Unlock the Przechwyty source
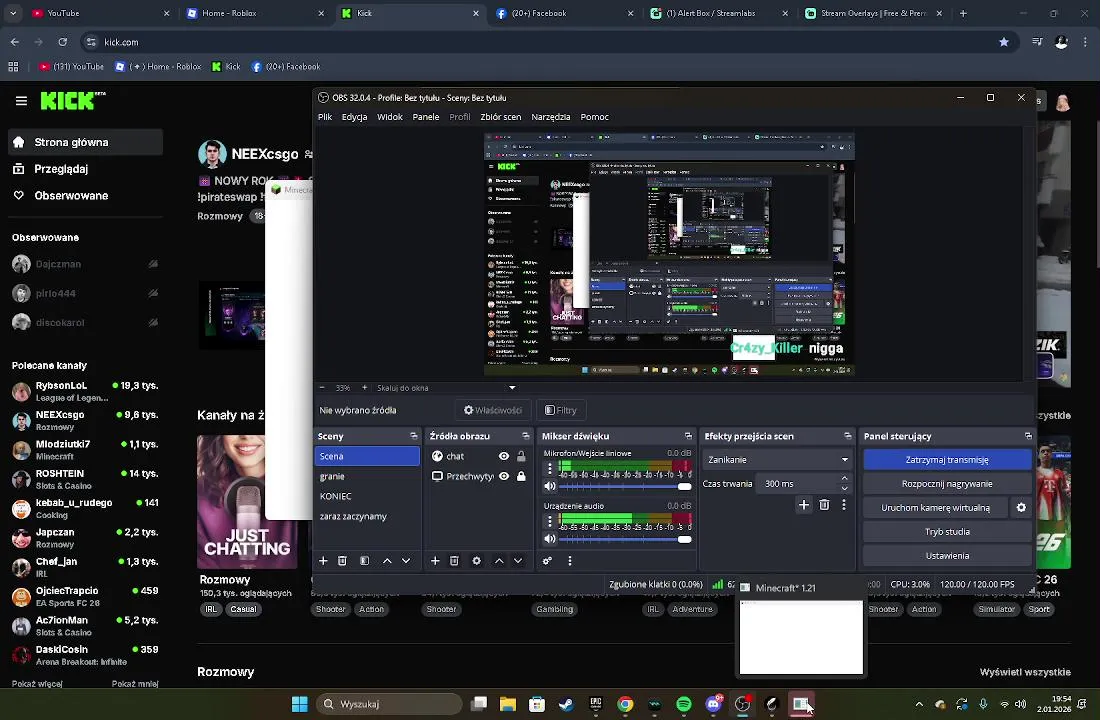 click(x=521, y=476)
